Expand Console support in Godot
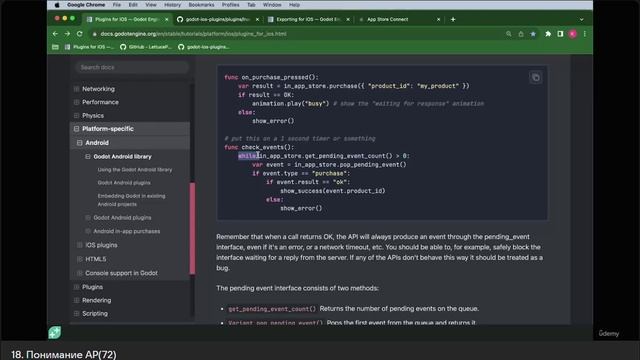Image resolution: width=640 pixels, height=360 pixels. pos(80,273)
